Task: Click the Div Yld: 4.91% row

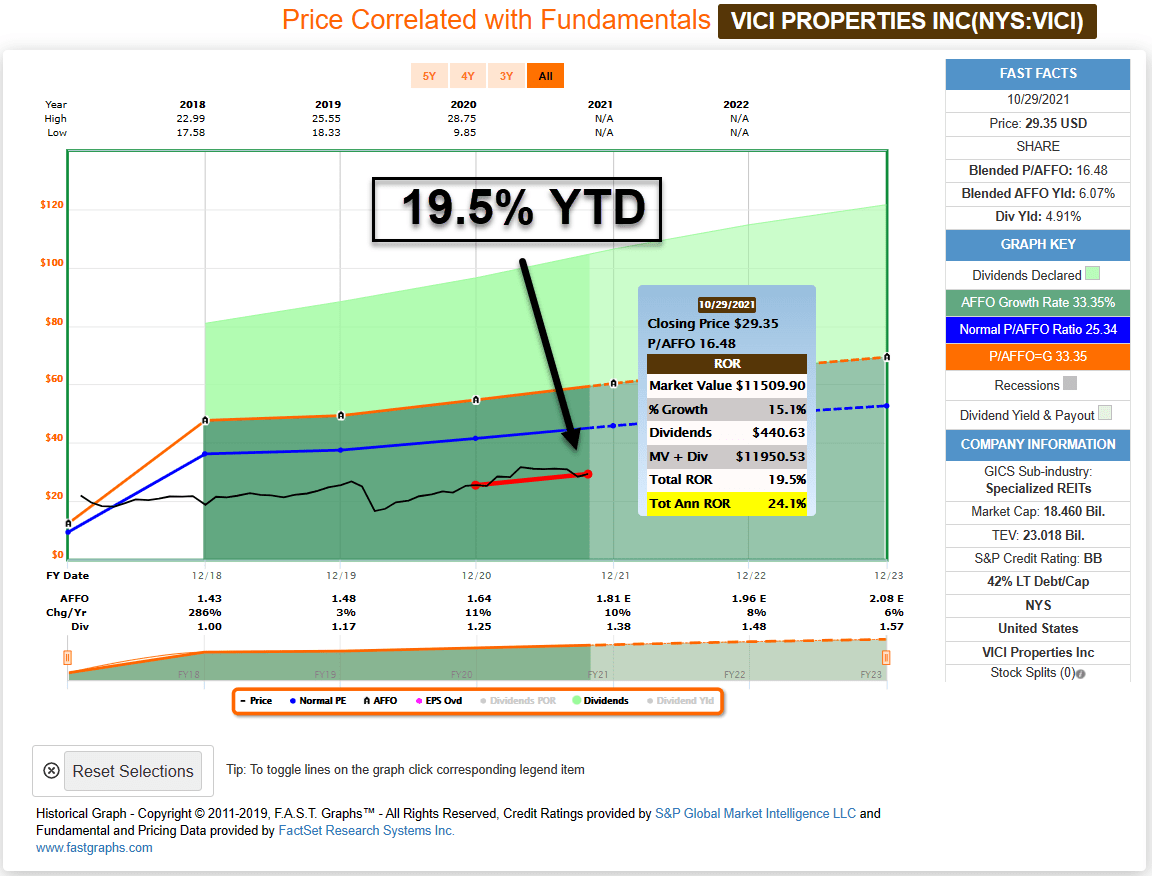Action: pyautogui.click(x=1037, y=217)
